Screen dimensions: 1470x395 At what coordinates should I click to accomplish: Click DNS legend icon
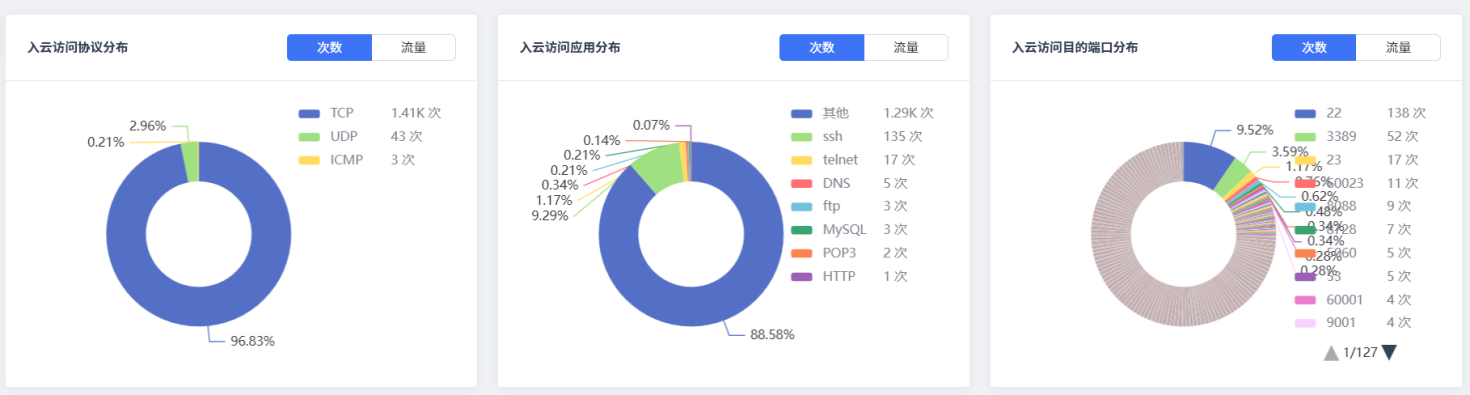[801, 183]
